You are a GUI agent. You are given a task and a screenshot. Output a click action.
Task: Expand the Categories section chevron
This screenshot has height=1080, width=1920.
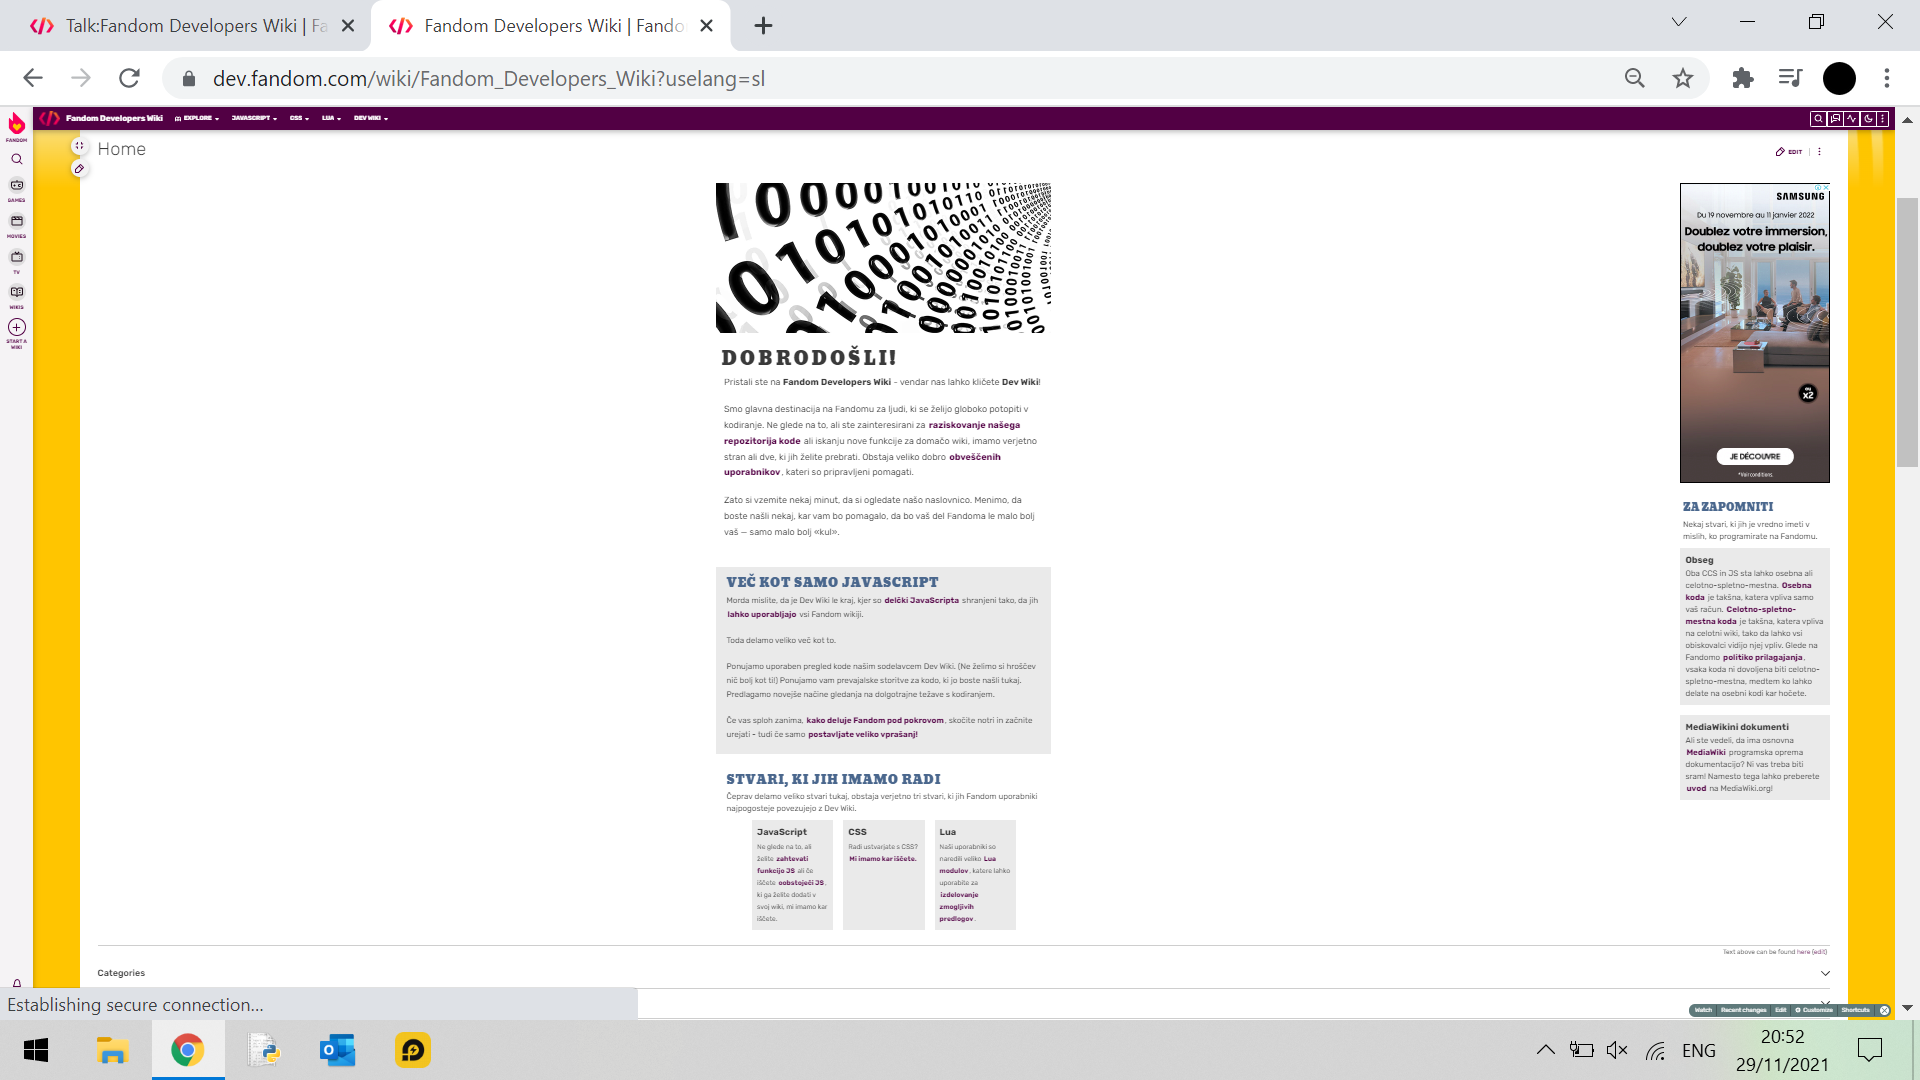tap(1825, 973)
